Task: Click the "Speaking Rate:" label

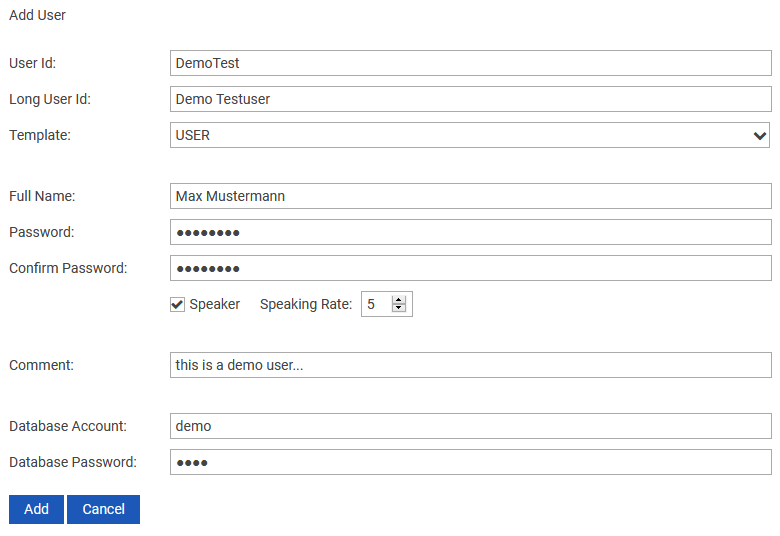Action: point(306,304)
